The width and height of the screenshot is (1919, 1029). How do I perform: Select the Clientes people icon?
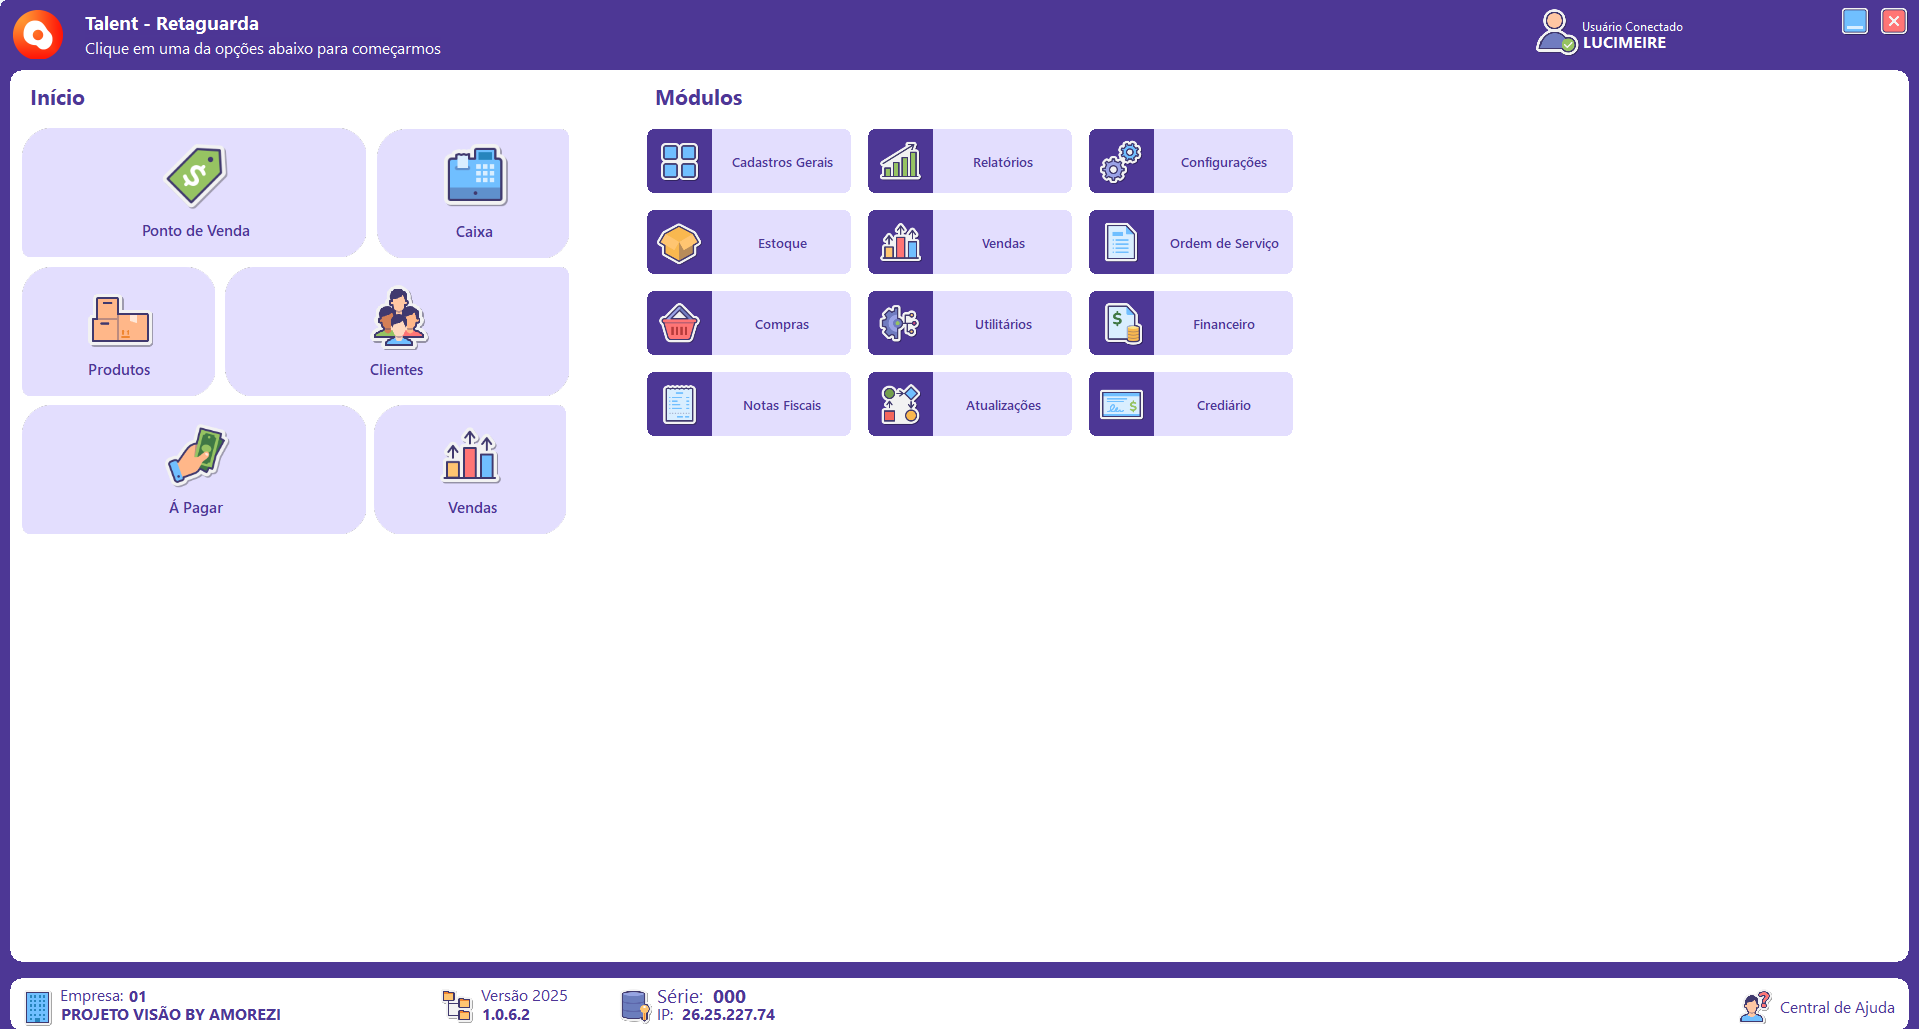(x=398, y=318)
